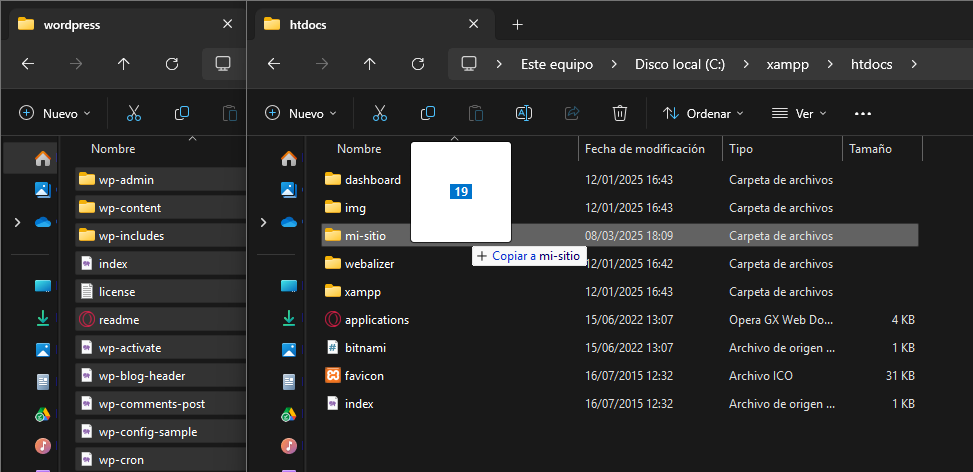Select the xampp folder in file list
This screenshot has width=973, height=472.
(621, 292)
